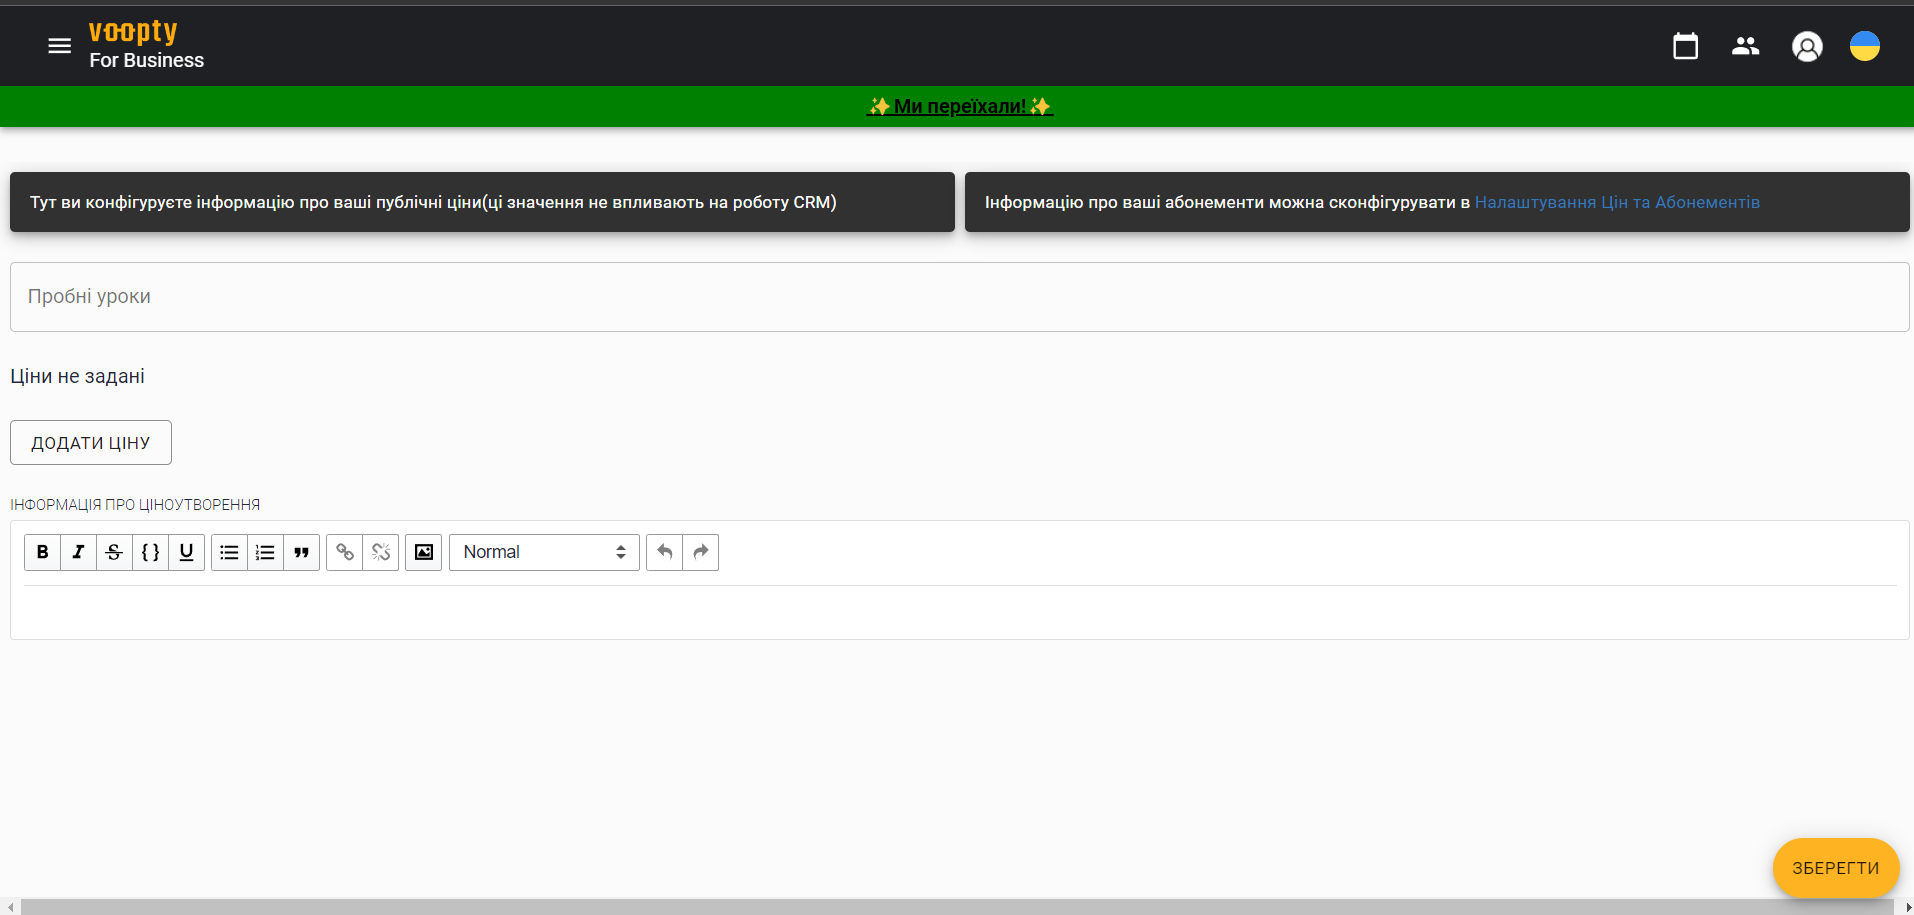The height and width of the screenshot is (915, 1914).
Task: Insert a code block
Action: pos(150,552)
